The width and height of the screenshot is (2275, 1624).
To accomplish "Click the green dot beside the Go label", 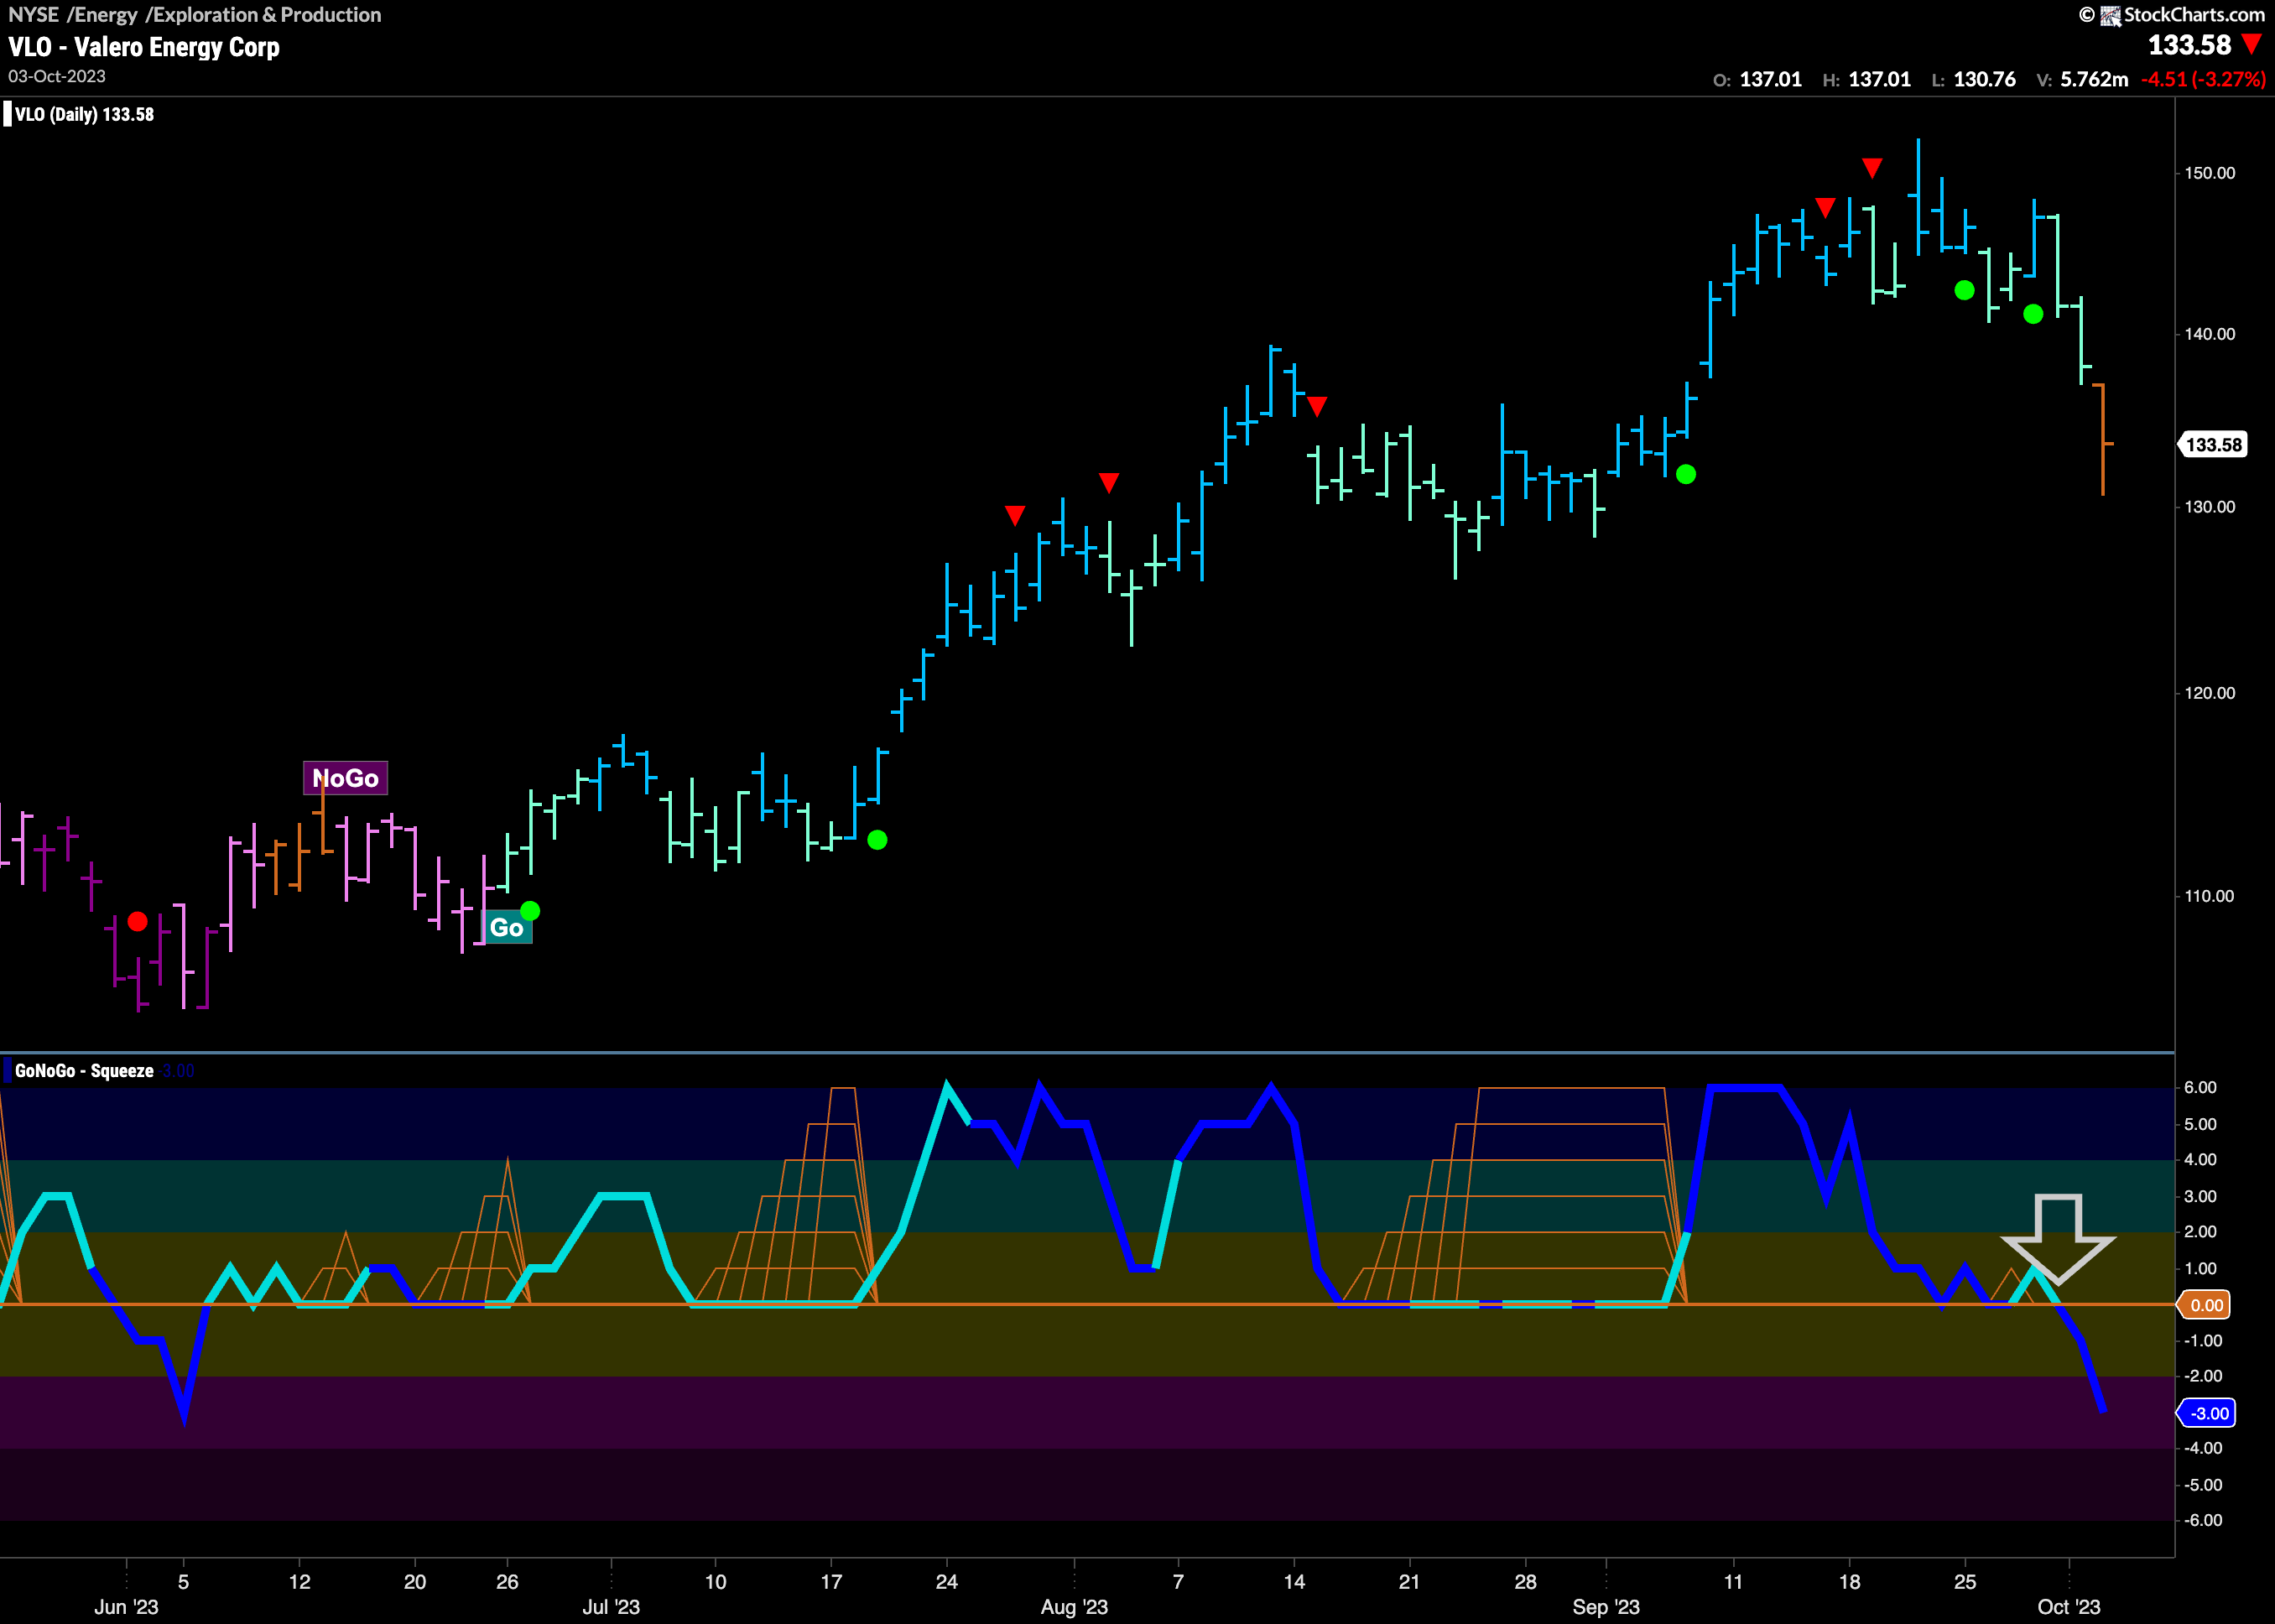I will (x=531, y=911).
